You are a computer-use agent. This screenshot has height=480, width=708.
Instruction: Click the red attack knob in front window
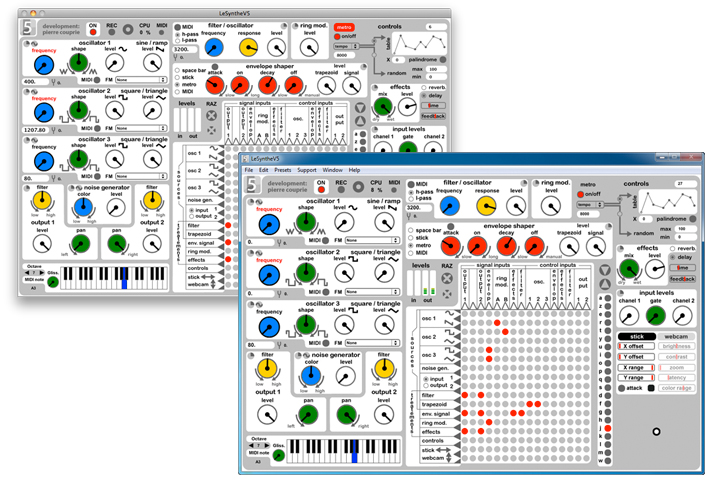click(x=451, y=247)
